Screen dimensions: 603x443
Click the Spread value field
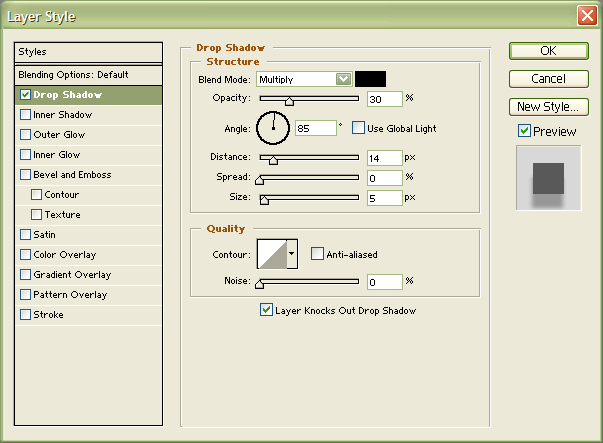[385, 178]
